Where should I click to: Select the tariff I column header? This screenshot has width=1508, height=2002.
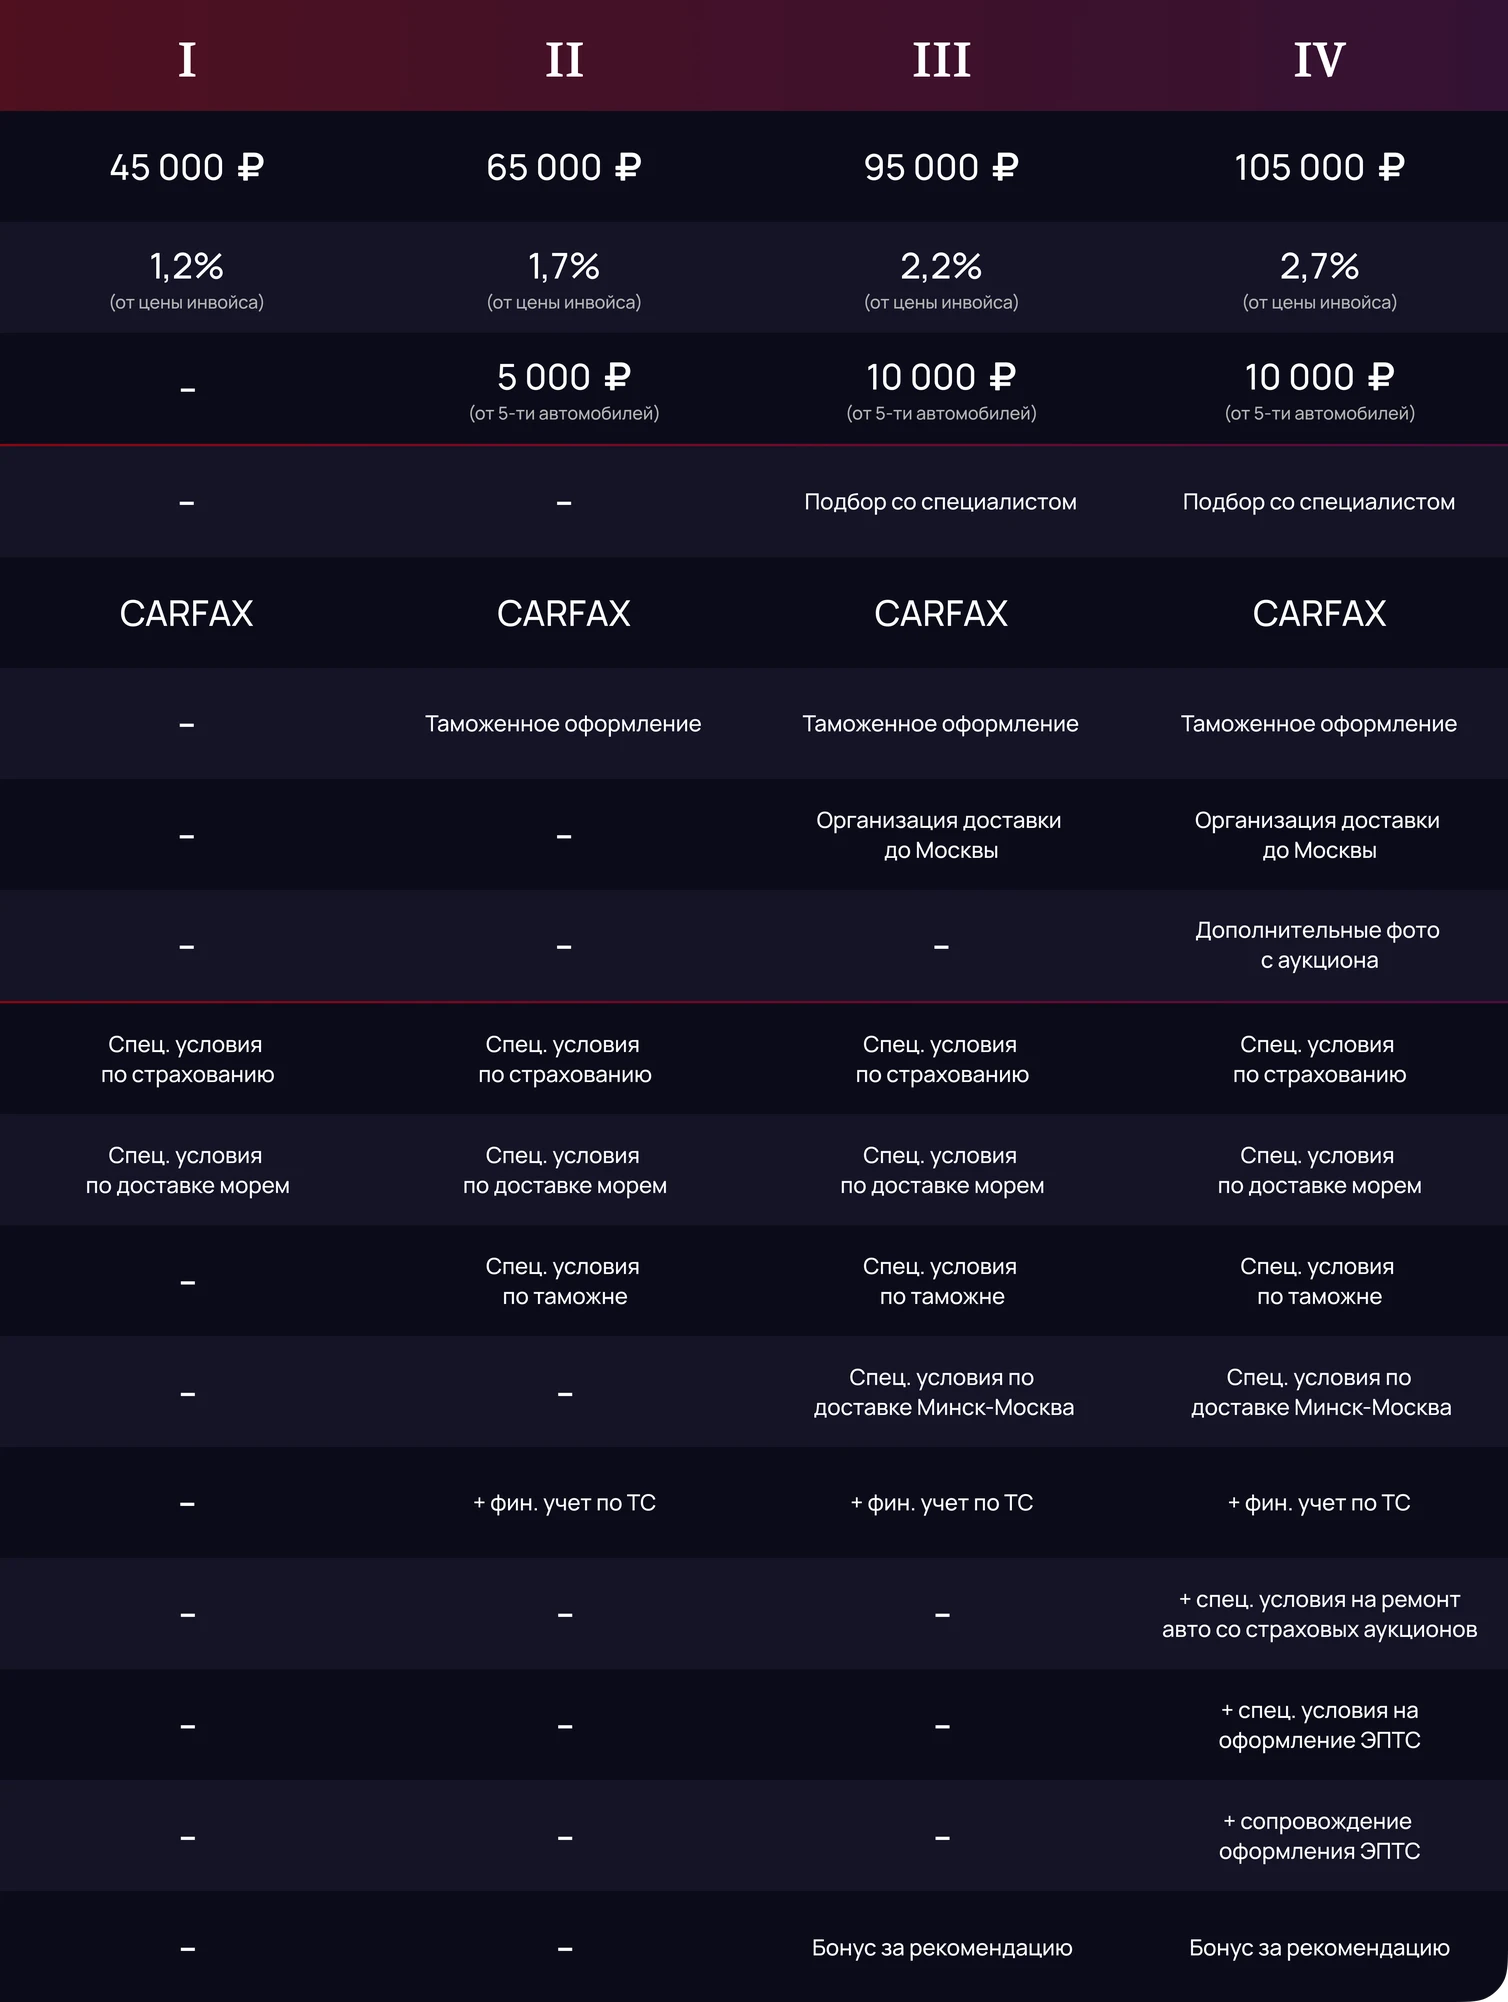coord(187,60)
